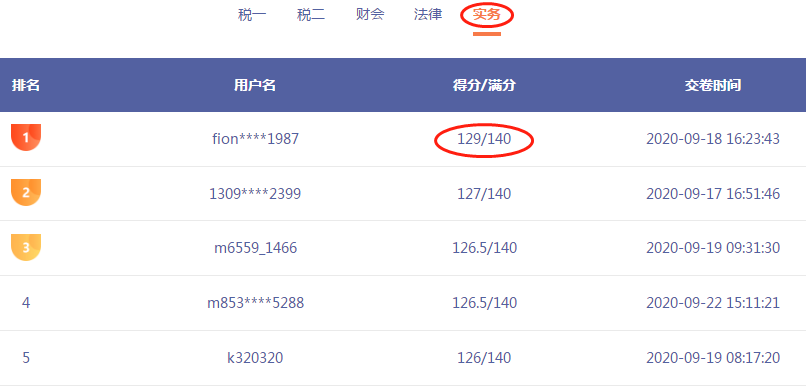806x391 pixels.
Task: Select the 实务 tab
Action: 487,15
